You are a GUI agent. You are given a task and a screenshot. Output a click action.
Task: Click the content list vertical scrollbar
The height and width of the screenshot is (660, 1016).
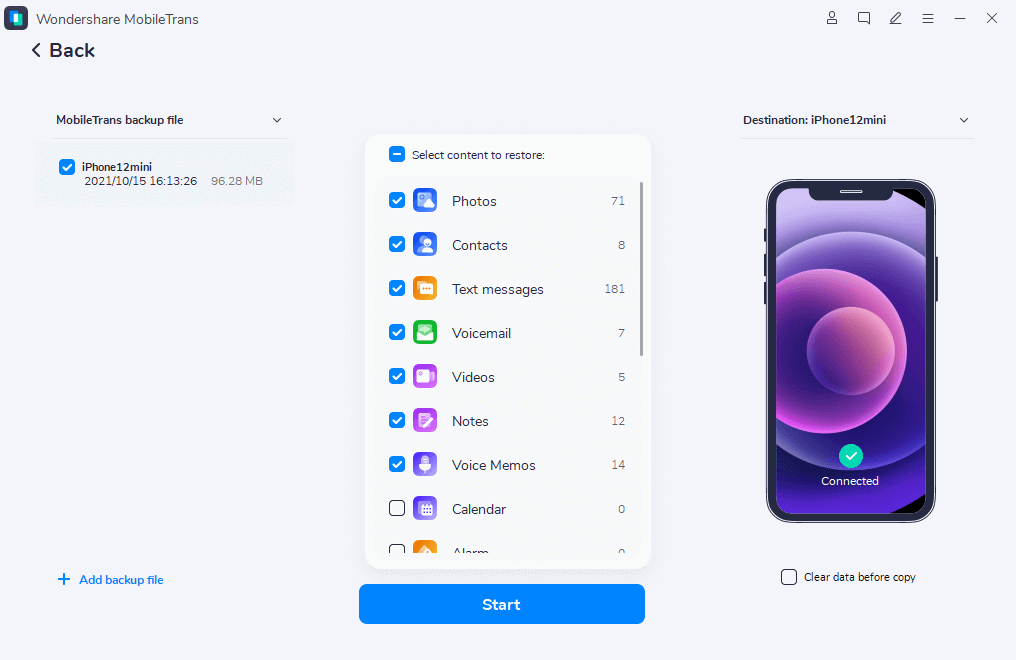641,268
